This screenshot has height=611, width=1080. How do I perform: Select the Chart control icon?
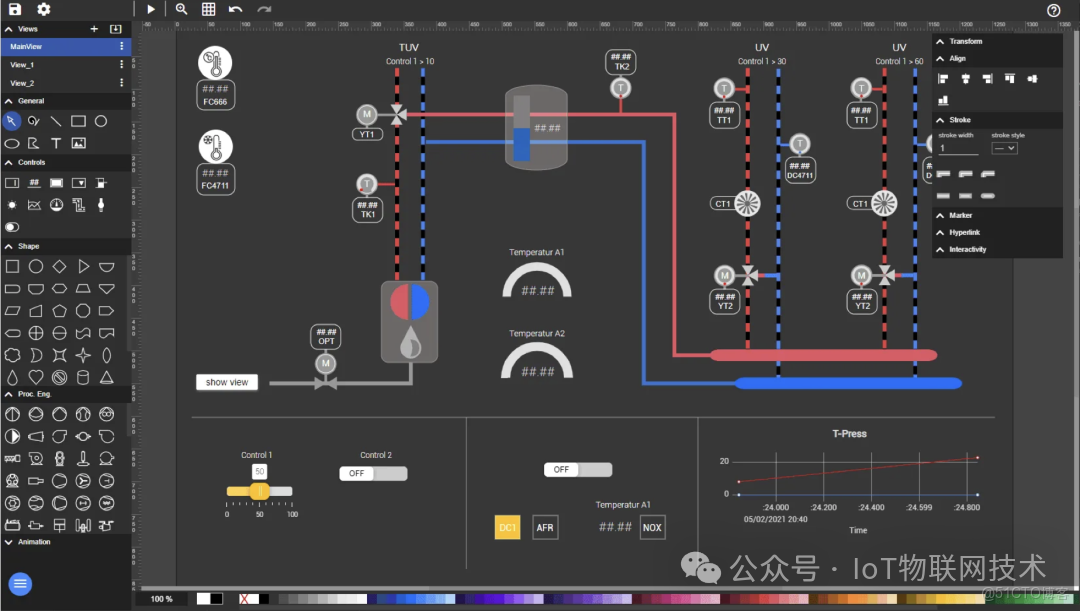pyautogui.click(x=34, y=205)
